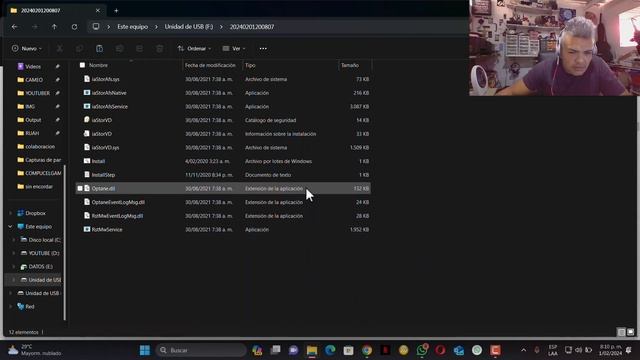Collapse the Este equipo tree node
This screenshot has height=360, width=640.
(x=11, y=227)
